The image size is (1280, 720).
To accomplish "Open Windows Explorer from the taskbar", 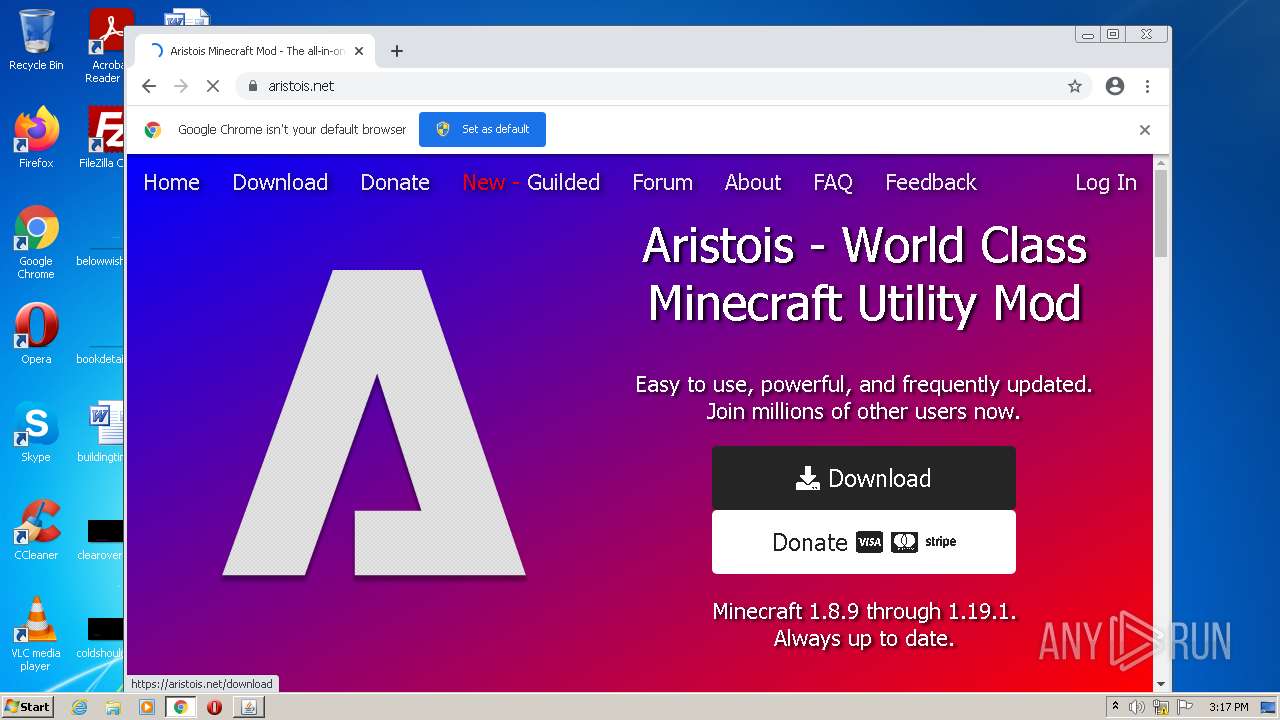I will click(x=113, y=707).
